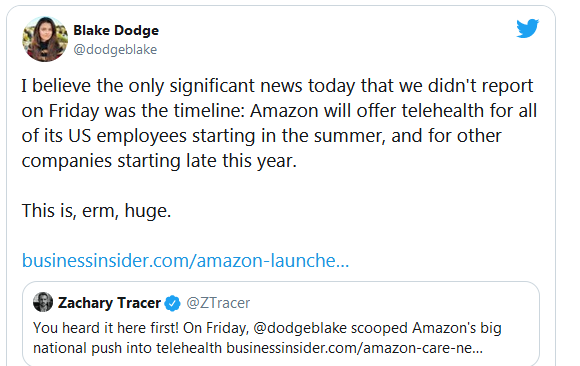Click the word "Amazon" in the main tweet
Screen dimensions: 580x366
[x=284, y=111]
